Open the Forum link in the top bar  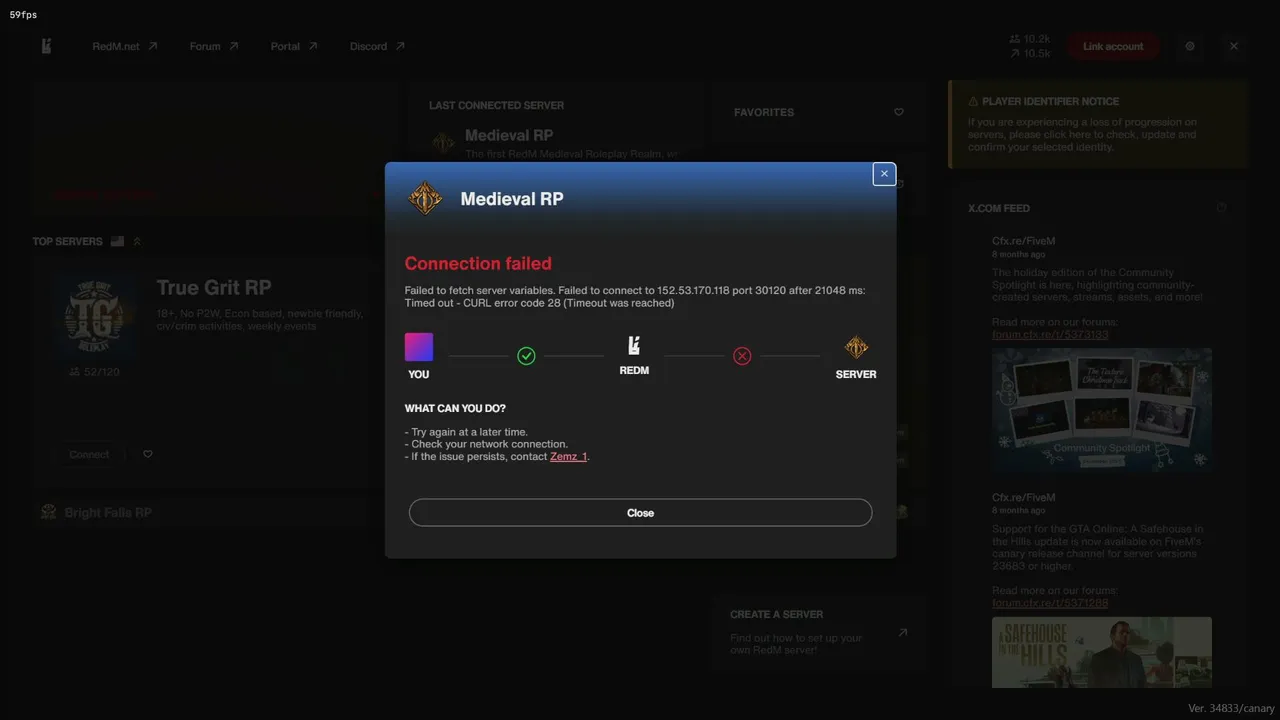[x=214, y=46]
